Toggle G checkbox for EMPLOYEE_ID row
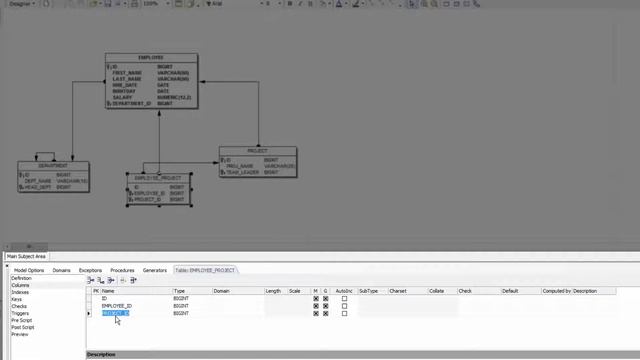This screenshot has width=640, height=360. pyautogui.click(x=326, y=306)
